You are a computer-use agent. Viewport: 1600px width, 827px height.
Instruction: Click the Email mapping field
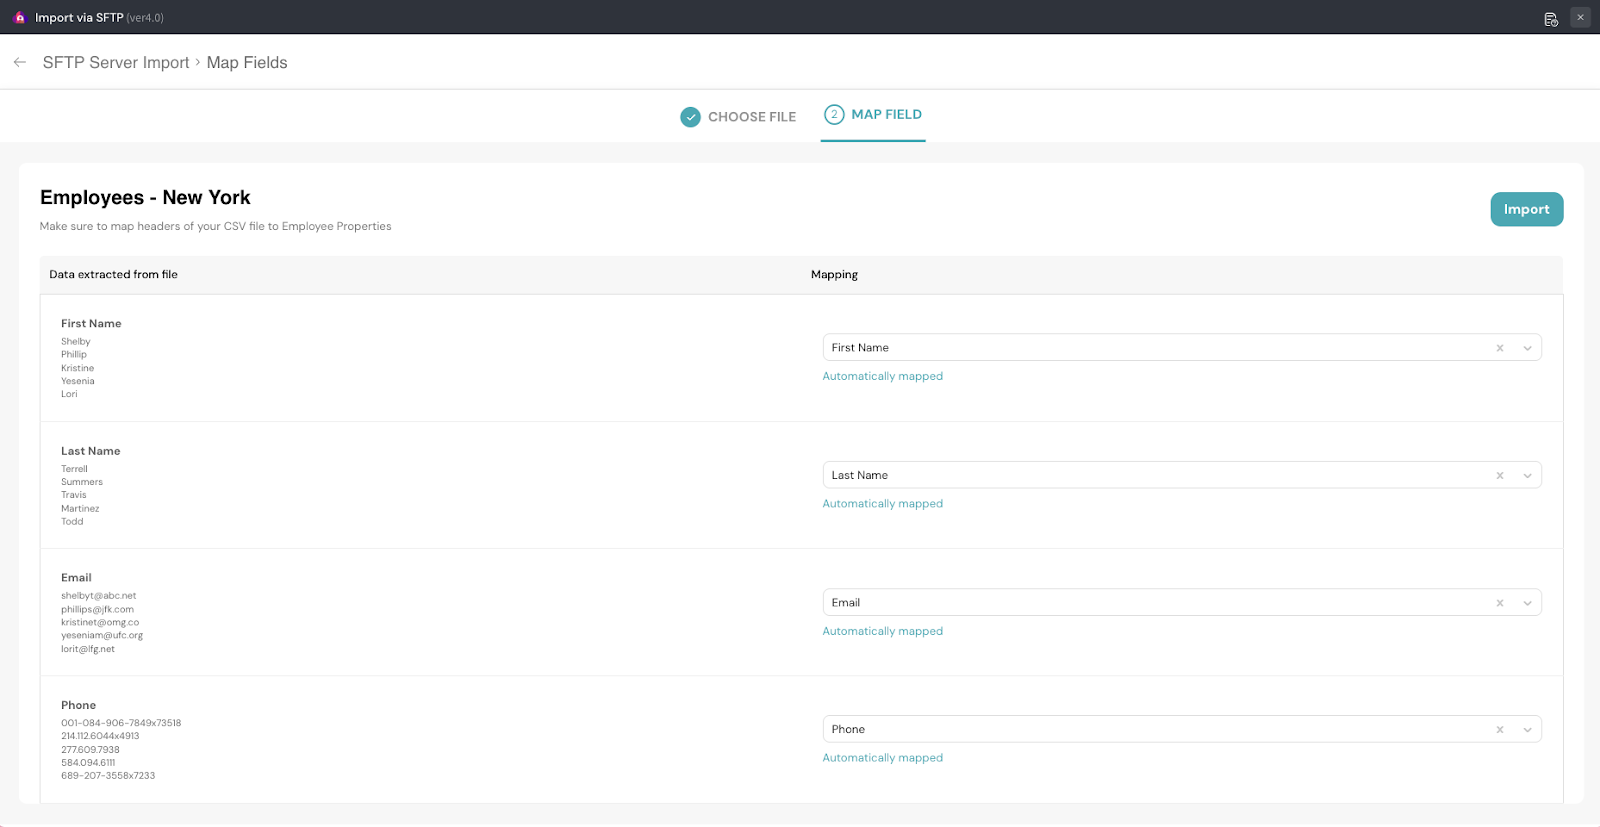1150,602
